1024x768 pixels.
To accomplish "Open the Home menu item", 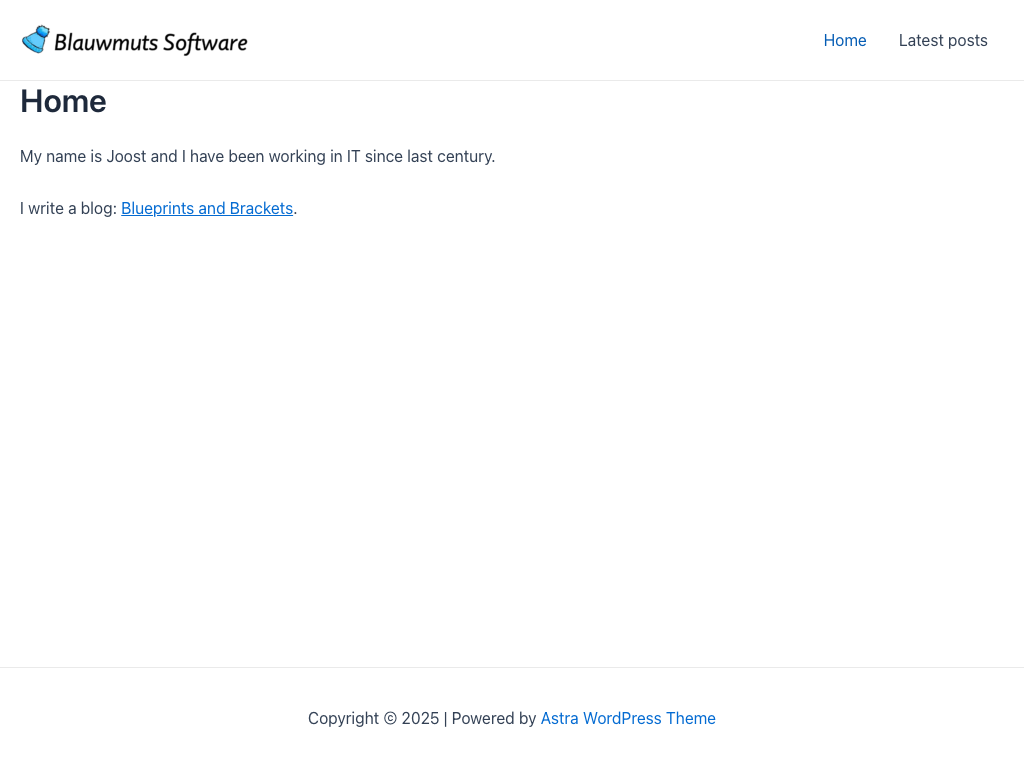I will point(845,41).
